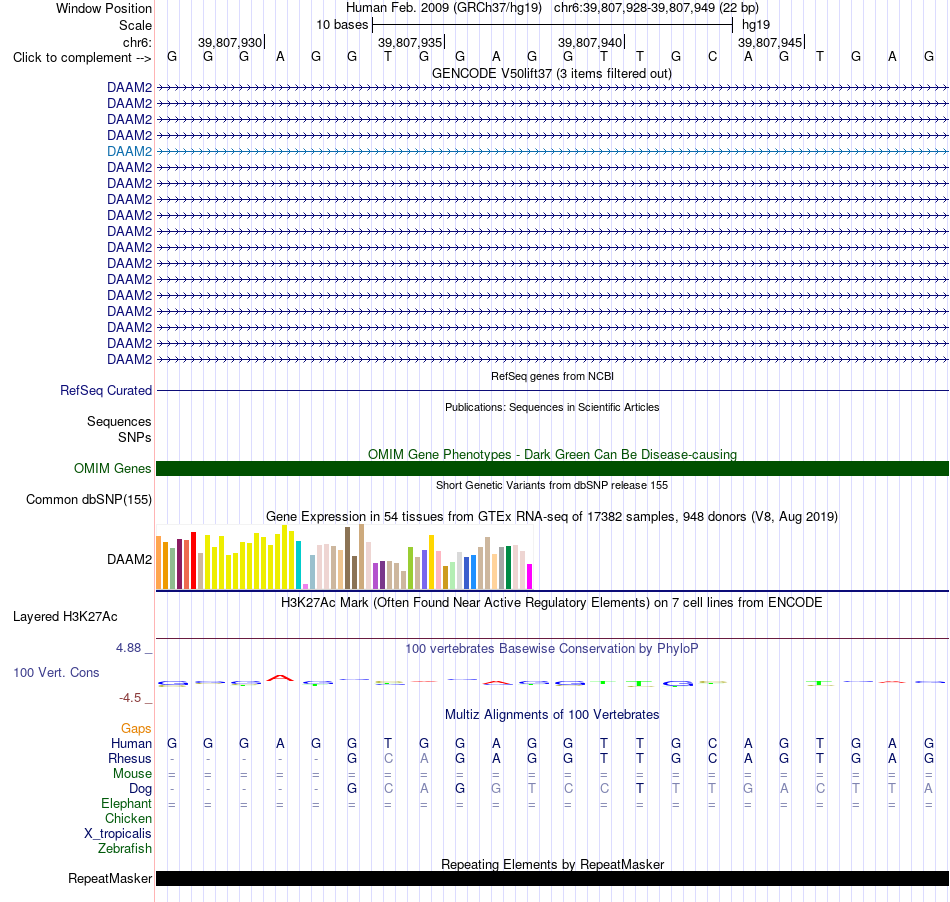
Task: Open the OMIM Genes track label
Action: [112, 468]
